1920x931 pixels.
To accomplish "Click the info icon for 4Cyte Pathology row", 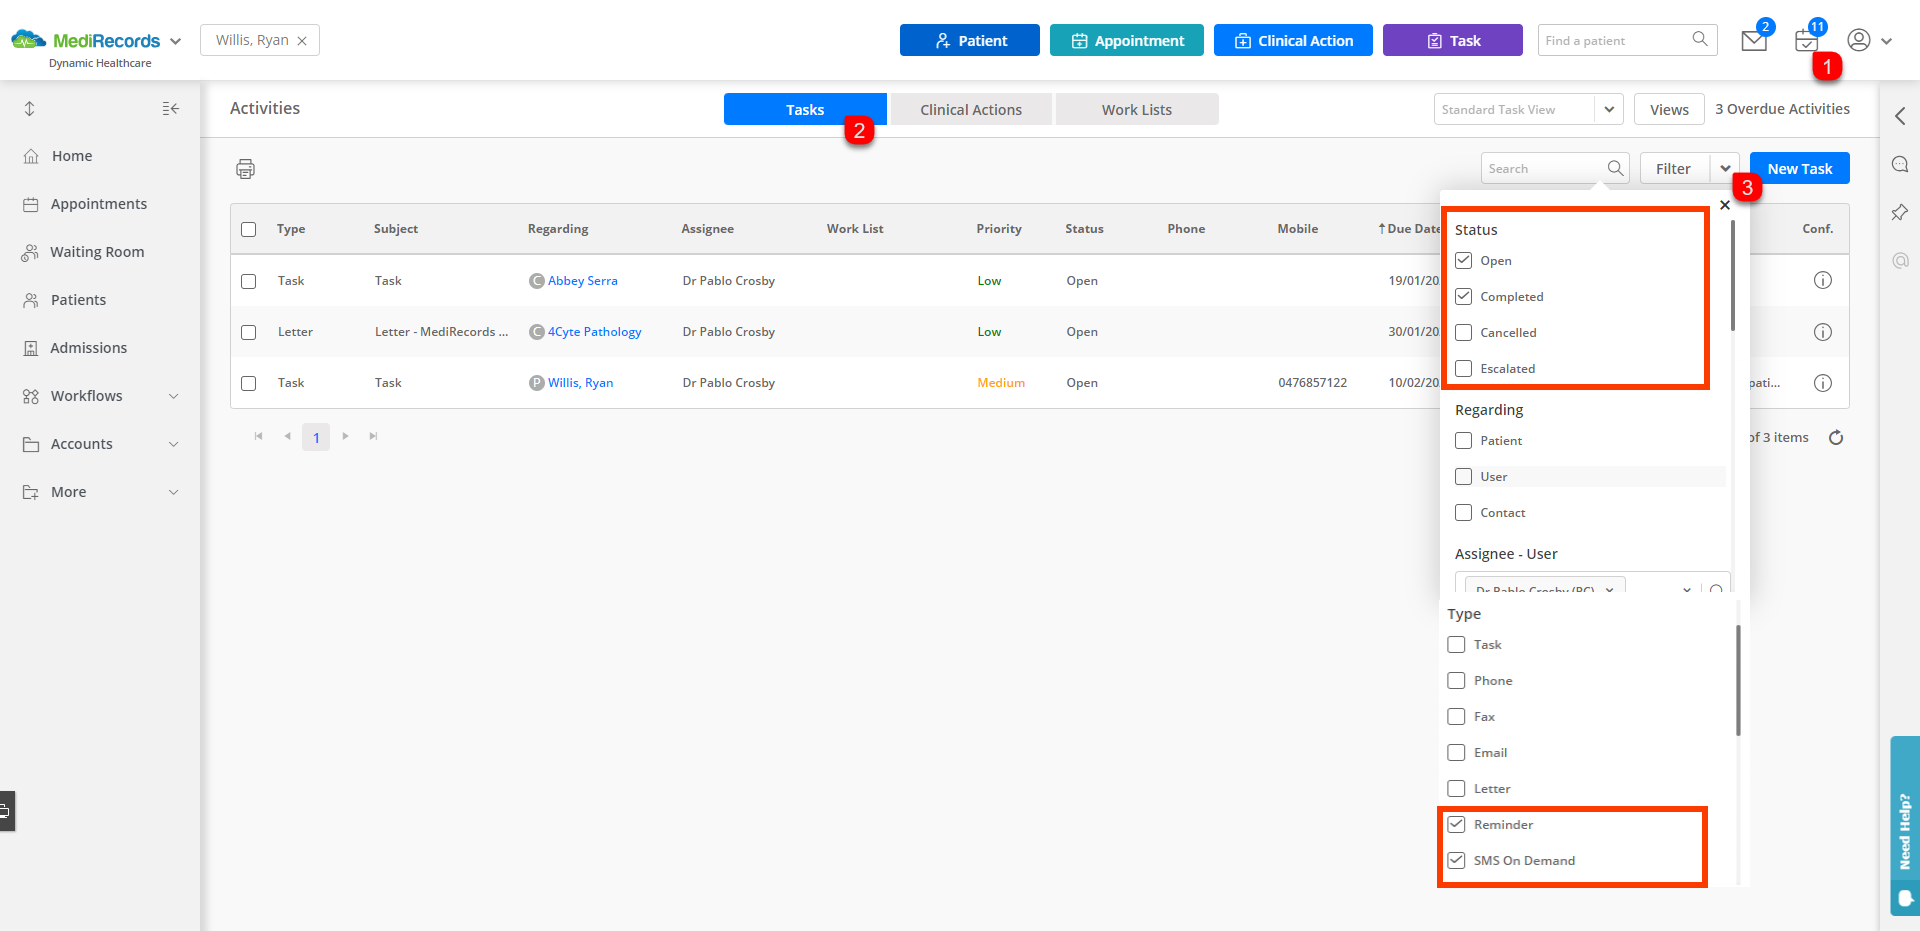I will coord(1823,331).
